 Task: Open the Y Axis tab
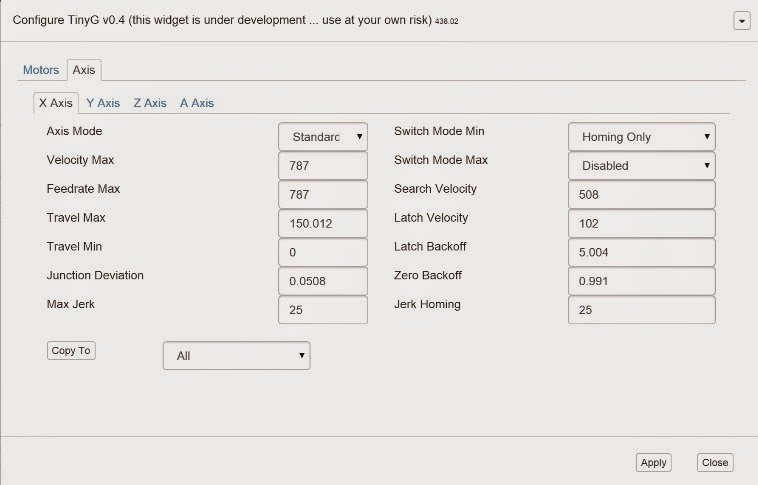[103, 103]
